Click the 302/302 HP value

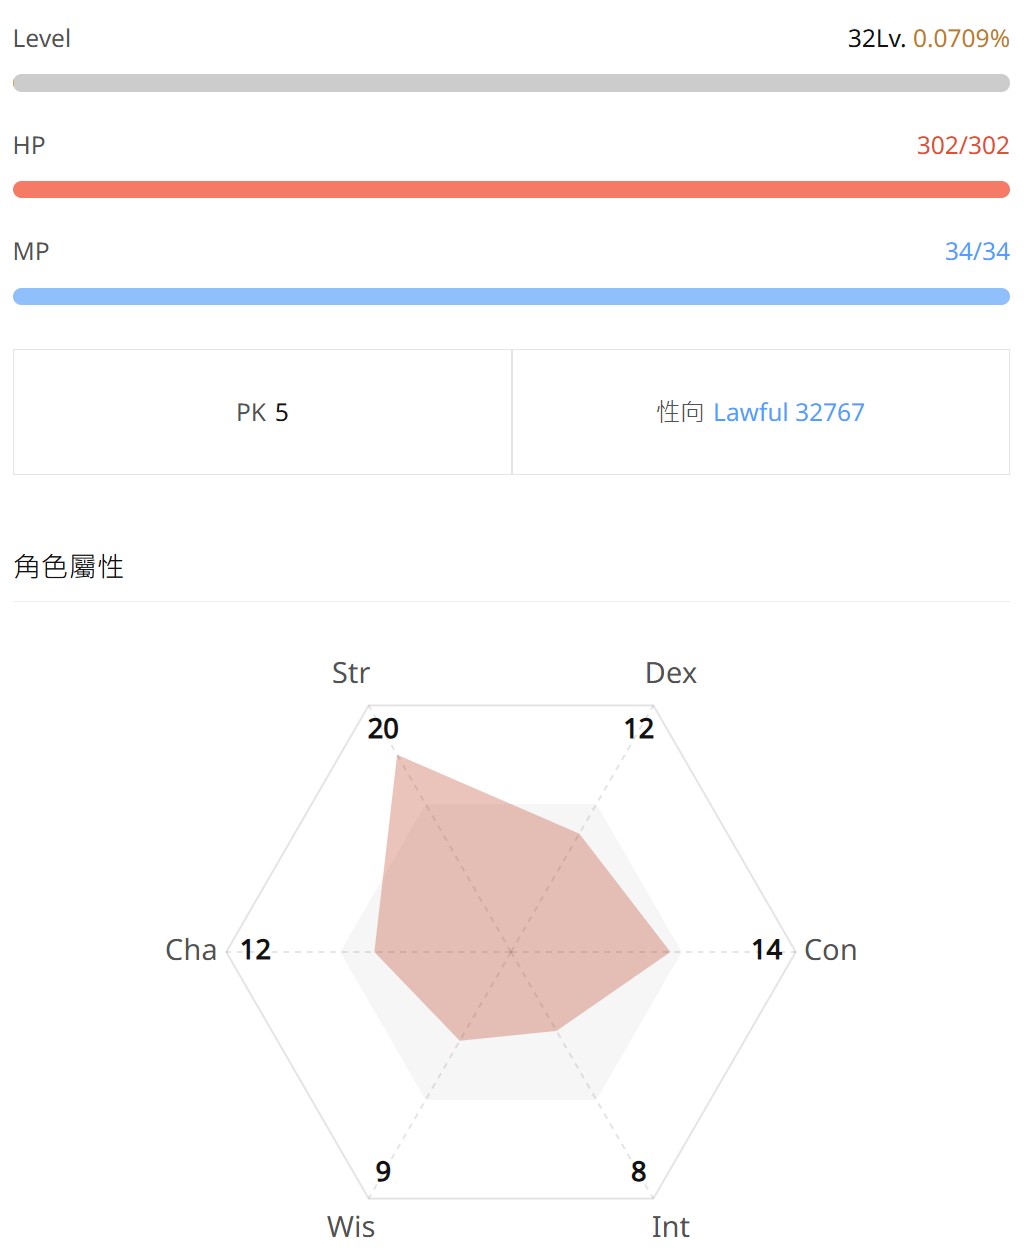(963, 145)
